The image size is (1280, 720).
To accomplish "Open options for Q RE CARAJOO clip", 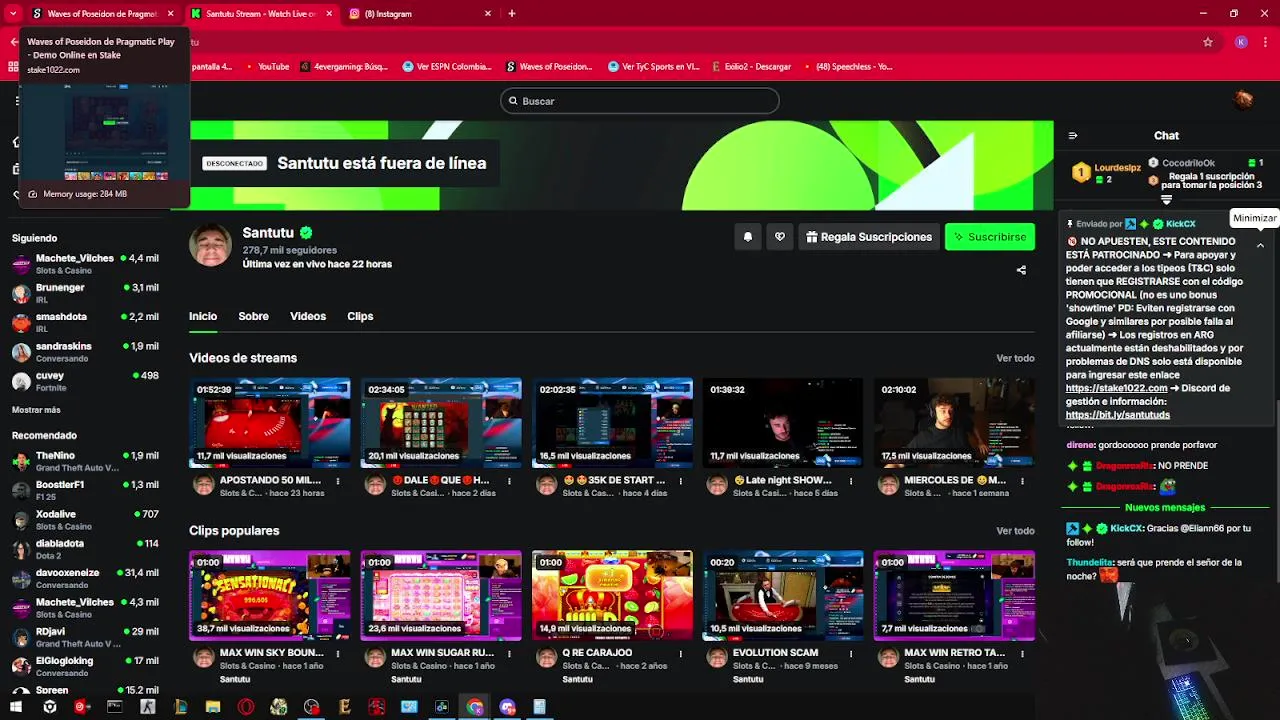I will click(680, 653).
